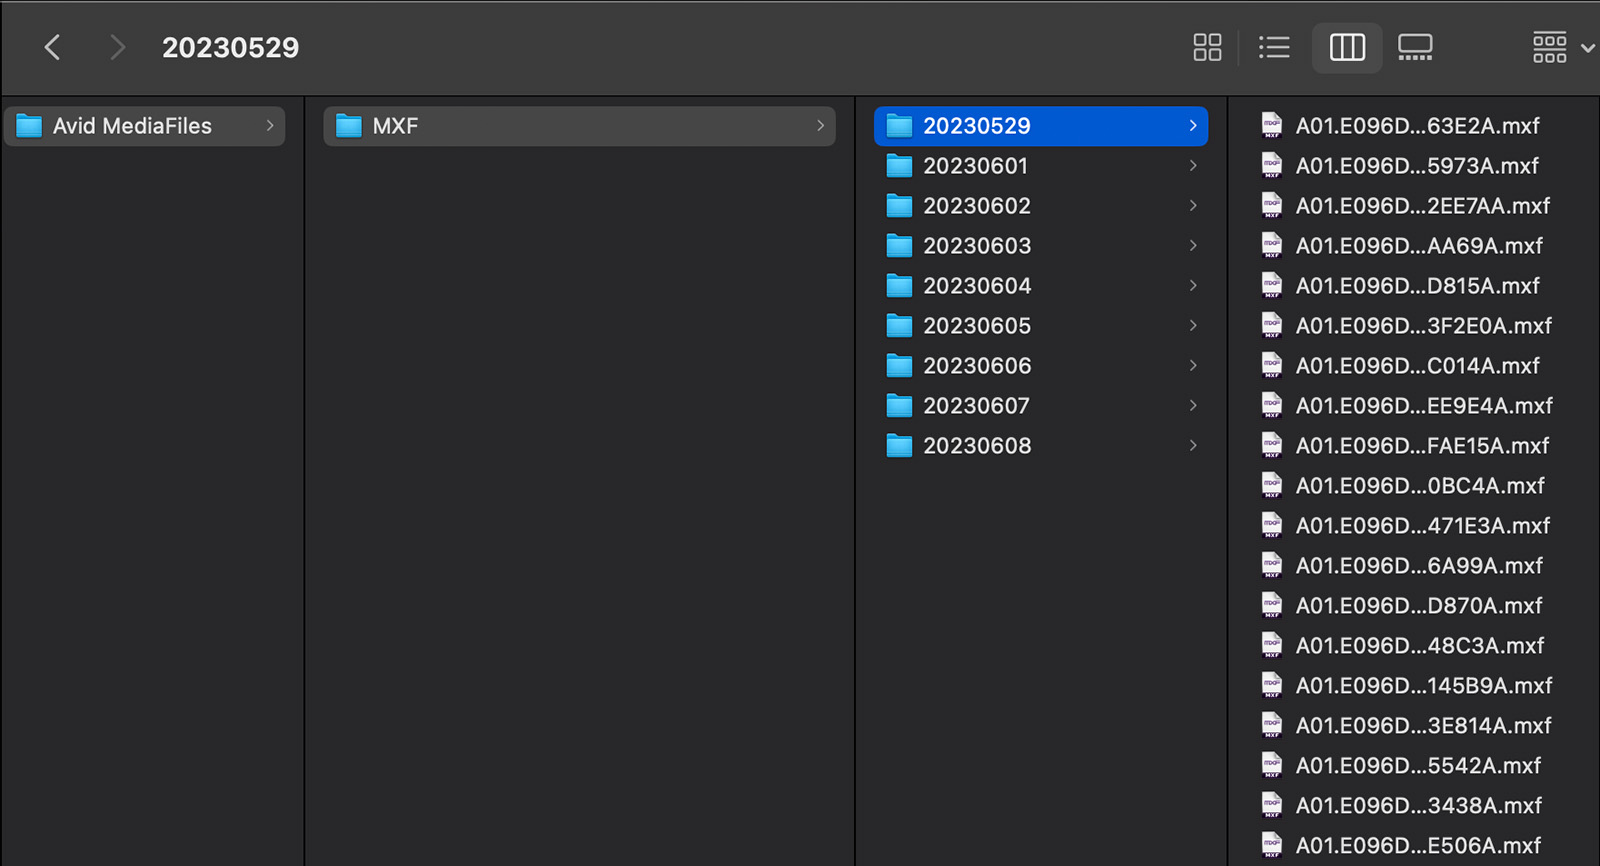Image resolution: width=1600 pixels, height=866 pixels.
Task: Click the chevron beside folder 20230603
Action: pos(1193,246)
